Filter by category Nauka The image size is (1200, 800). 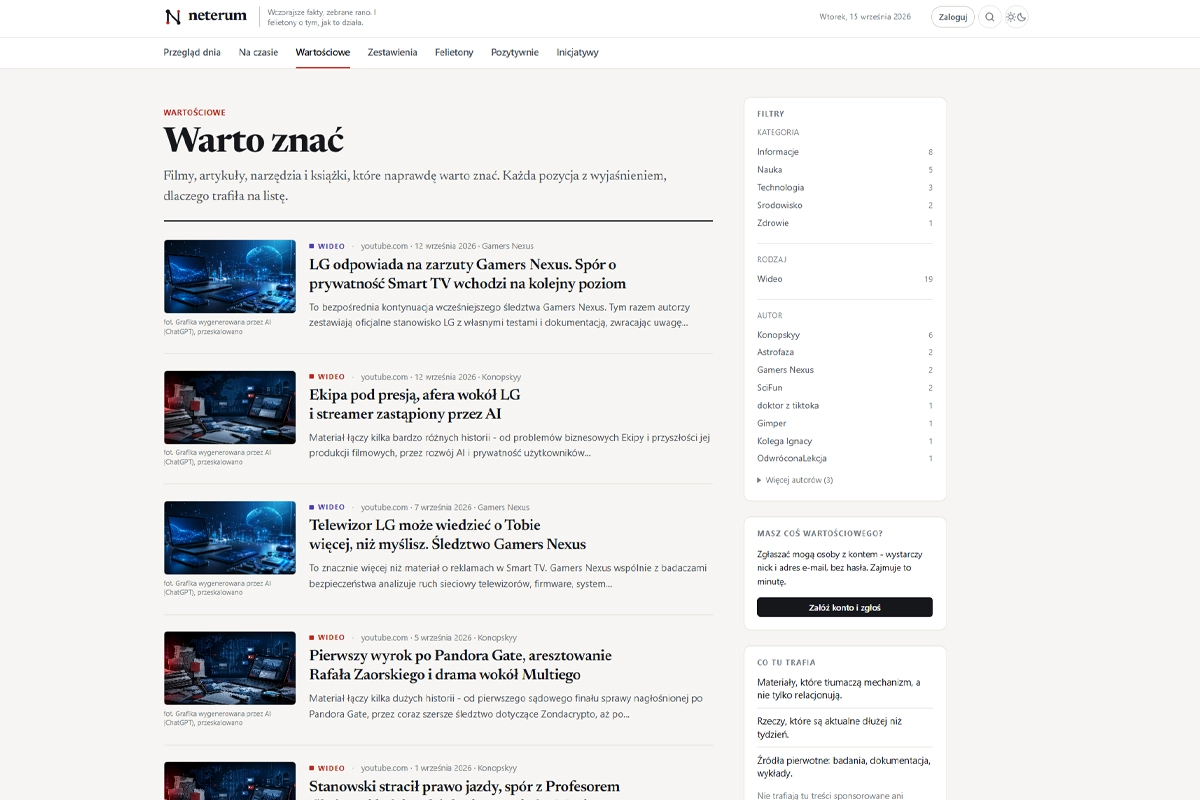point(845,170)
